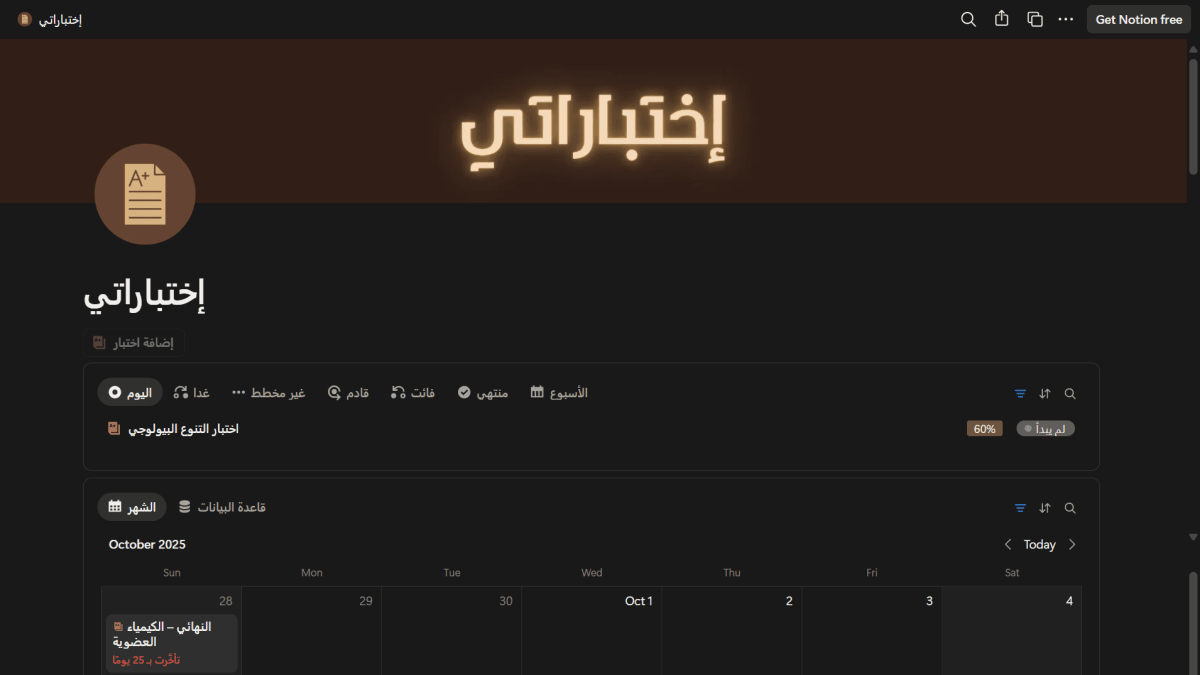Screen dimensions: 1200x675
Task: Click the share icon in the top bar
Action: pos(1001,19)
